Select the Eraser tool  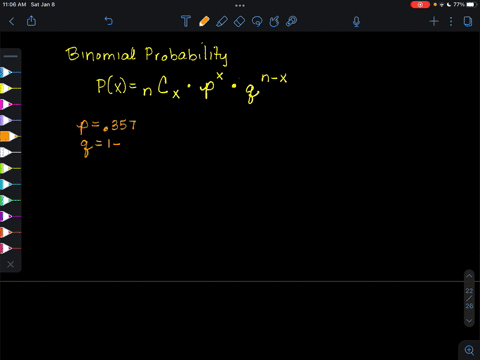click(x=239, y=22)
